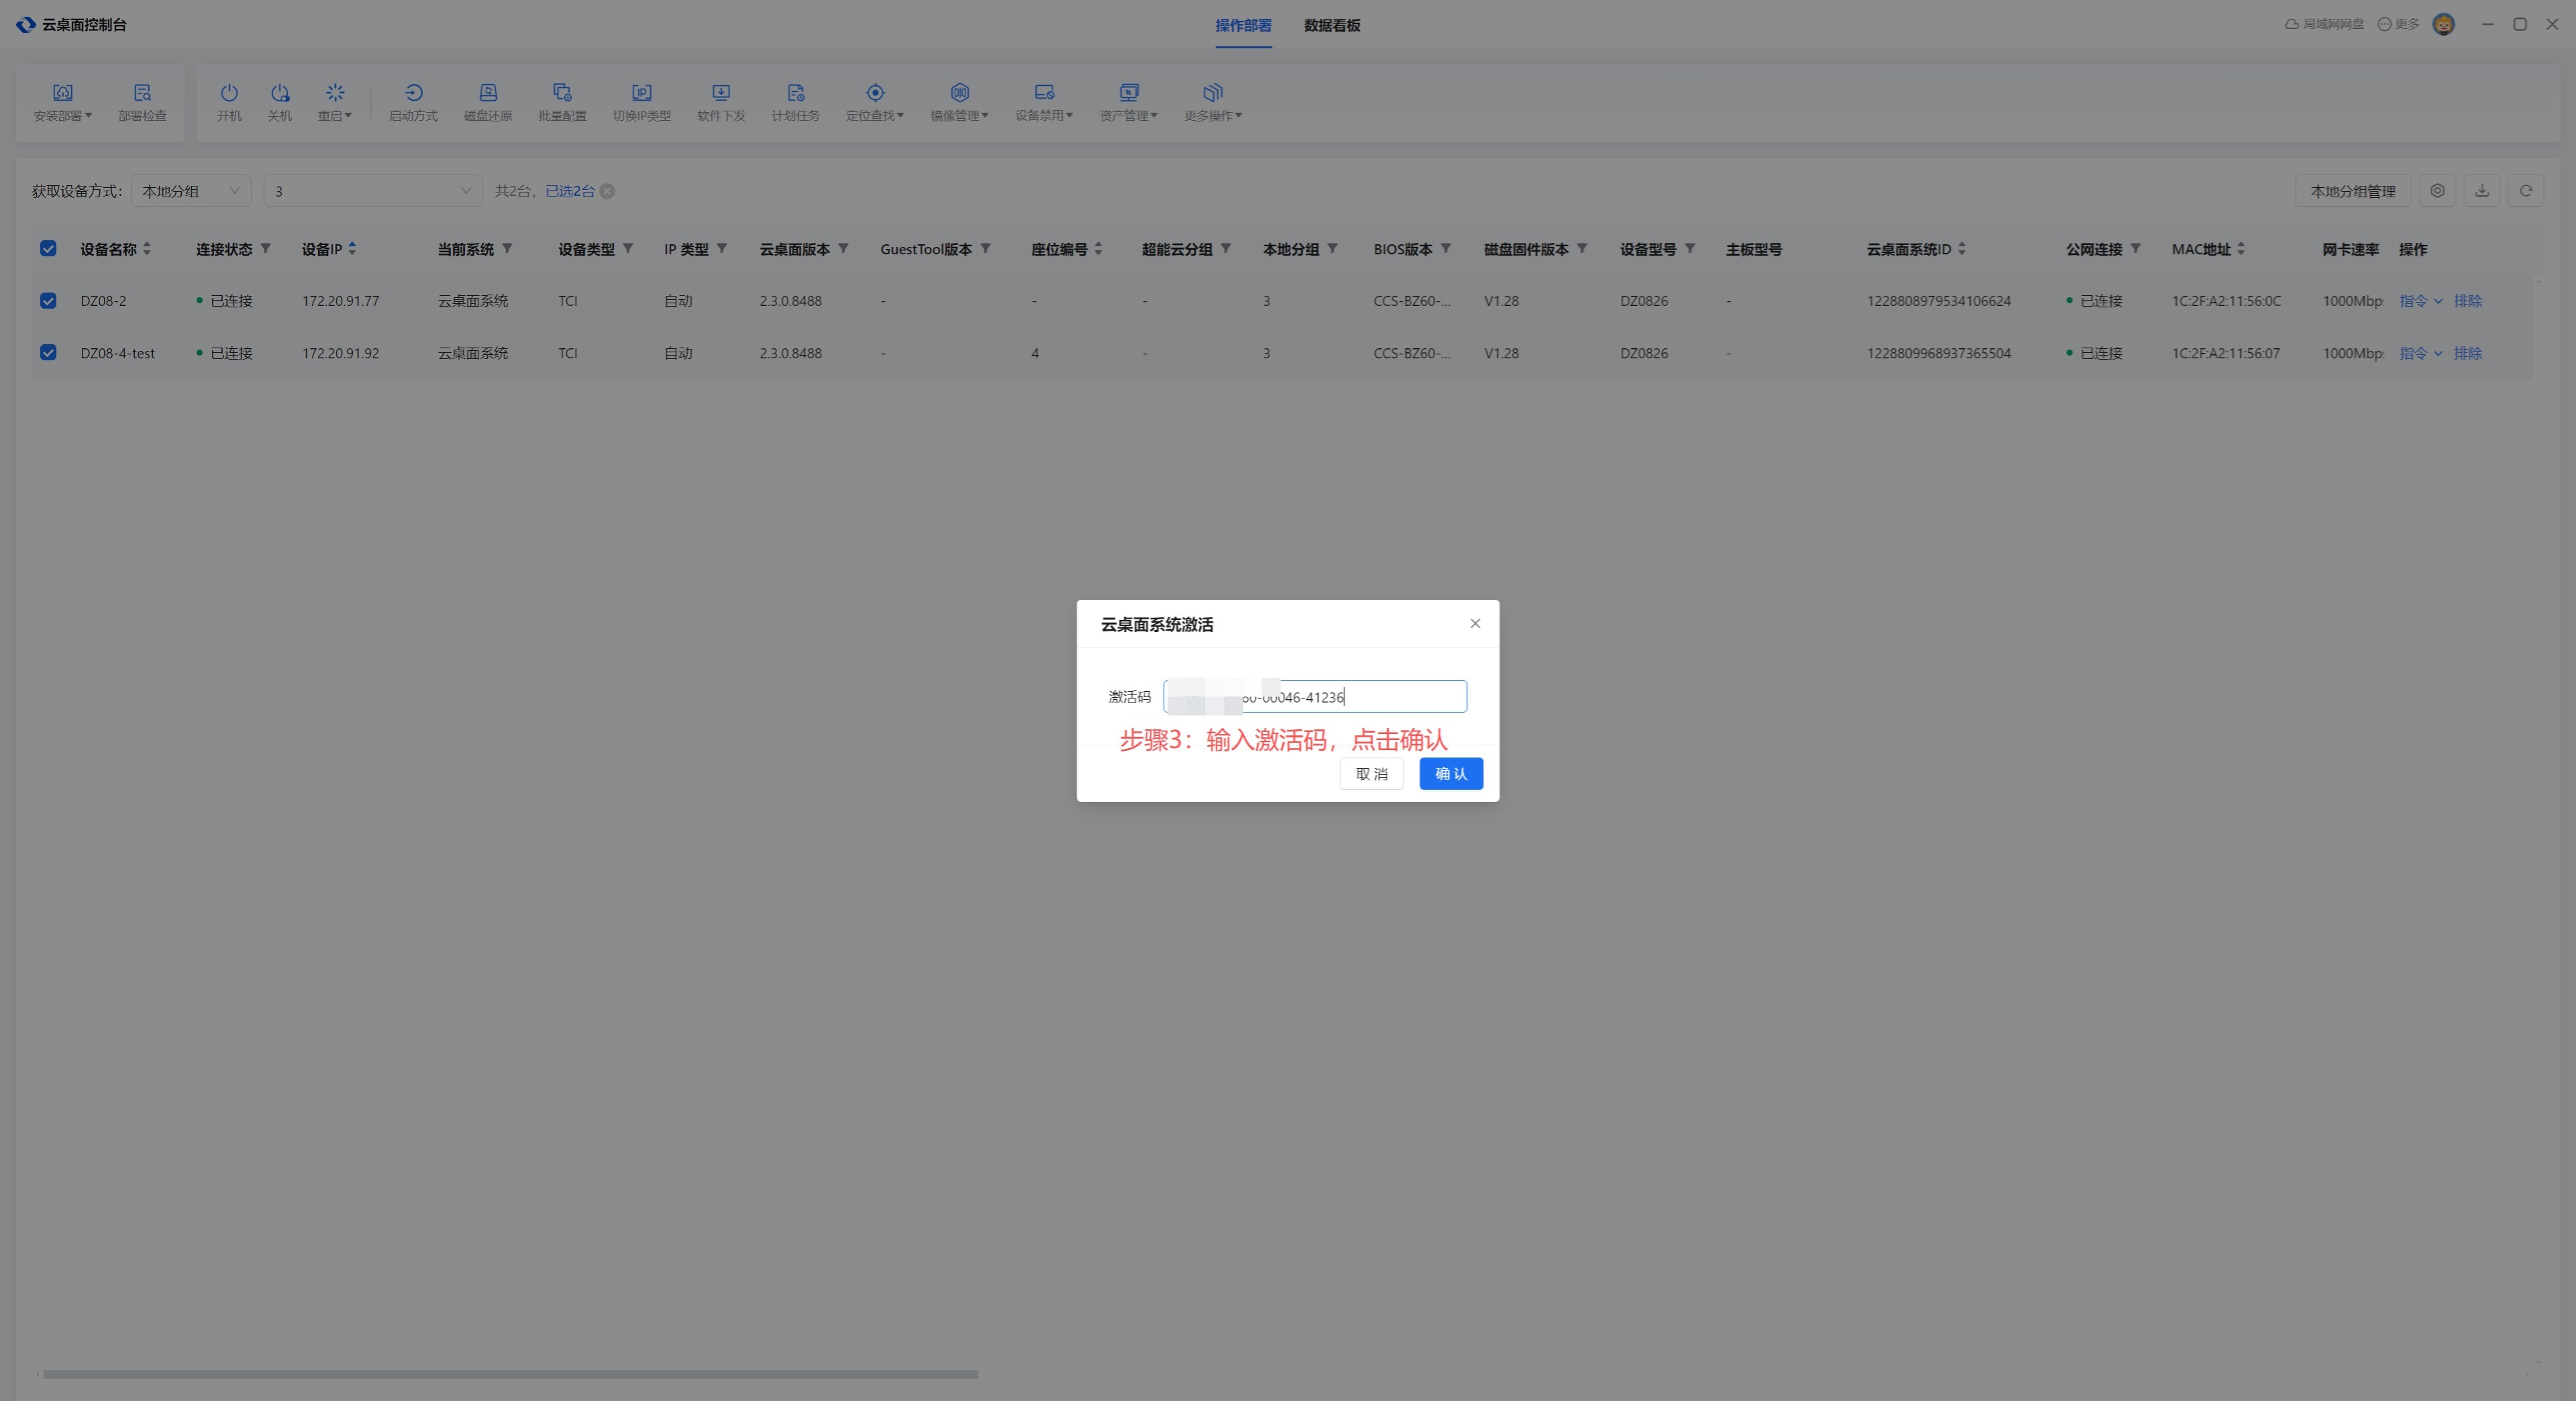Viewport: 2576px width, 1401px height.
Task: Click the refresh icon beside 本地分组管理
Action: (2525, 191)
